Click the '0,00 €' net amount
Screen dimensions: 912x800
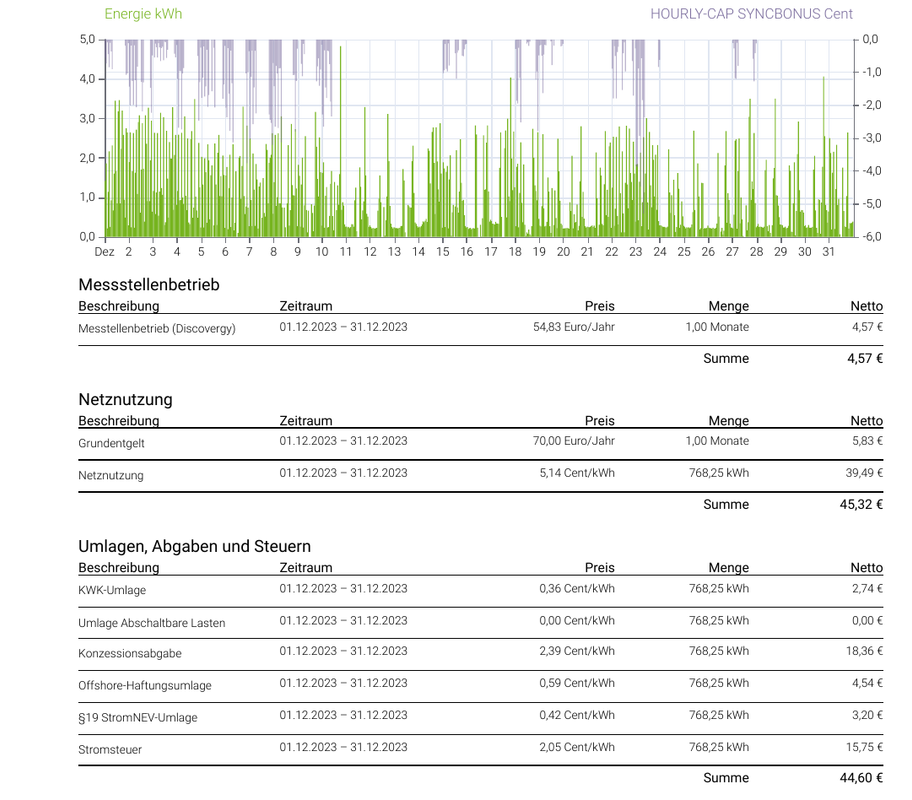pyautogui.click(x=867, y=621)
